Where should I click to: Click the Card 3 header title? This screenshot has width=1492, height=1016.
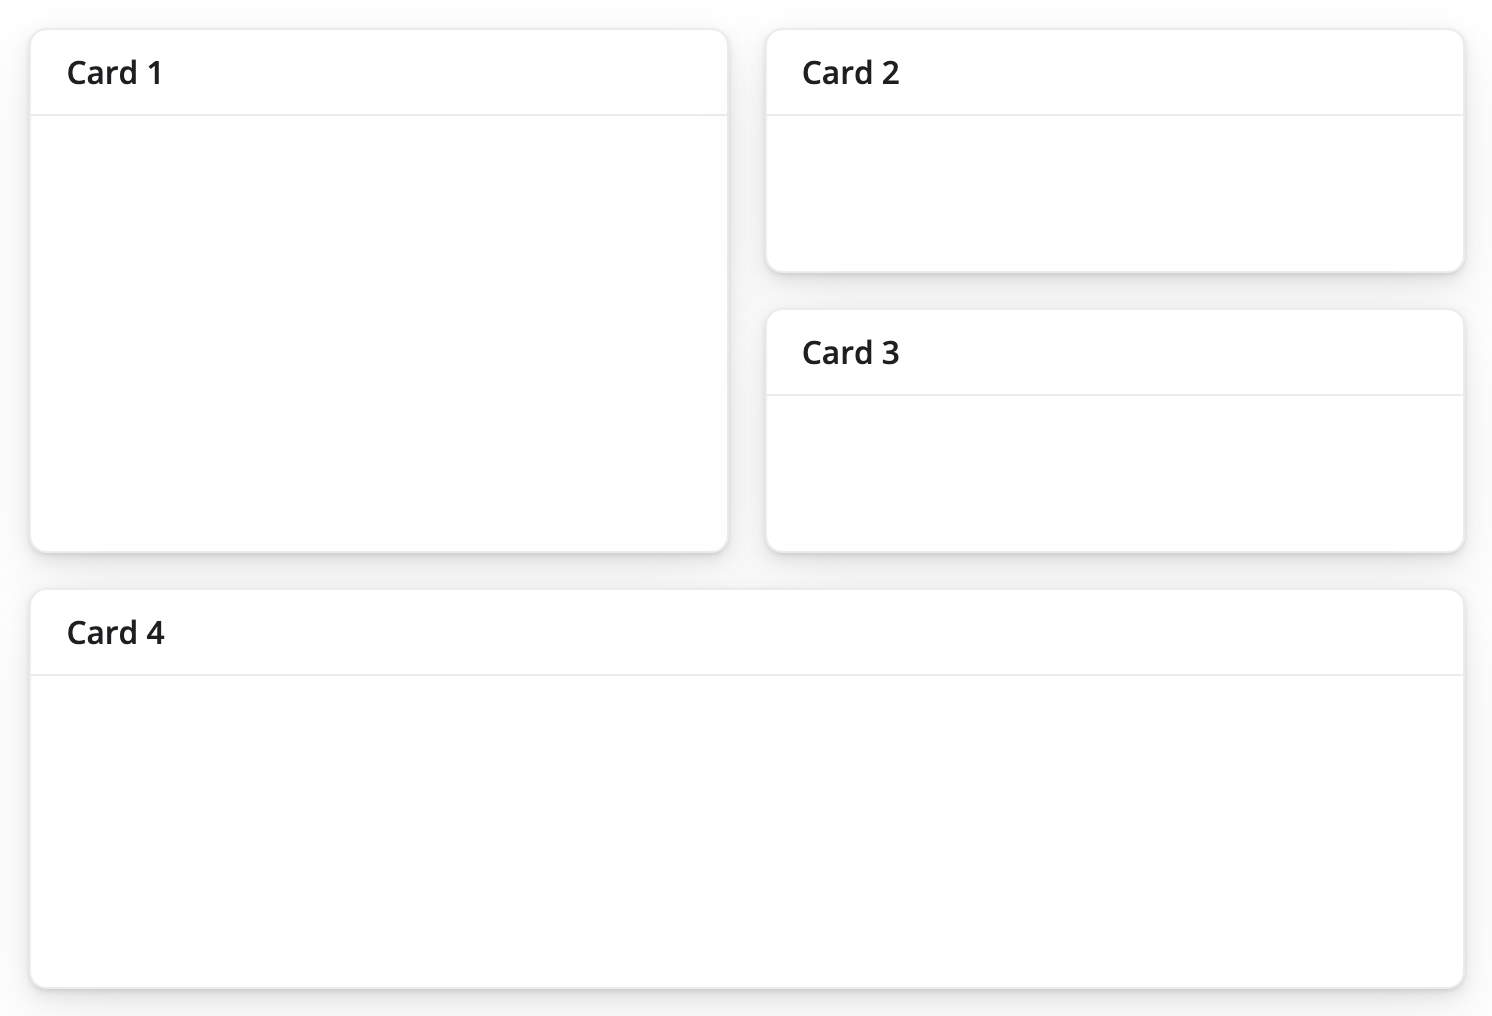(851, 352)
